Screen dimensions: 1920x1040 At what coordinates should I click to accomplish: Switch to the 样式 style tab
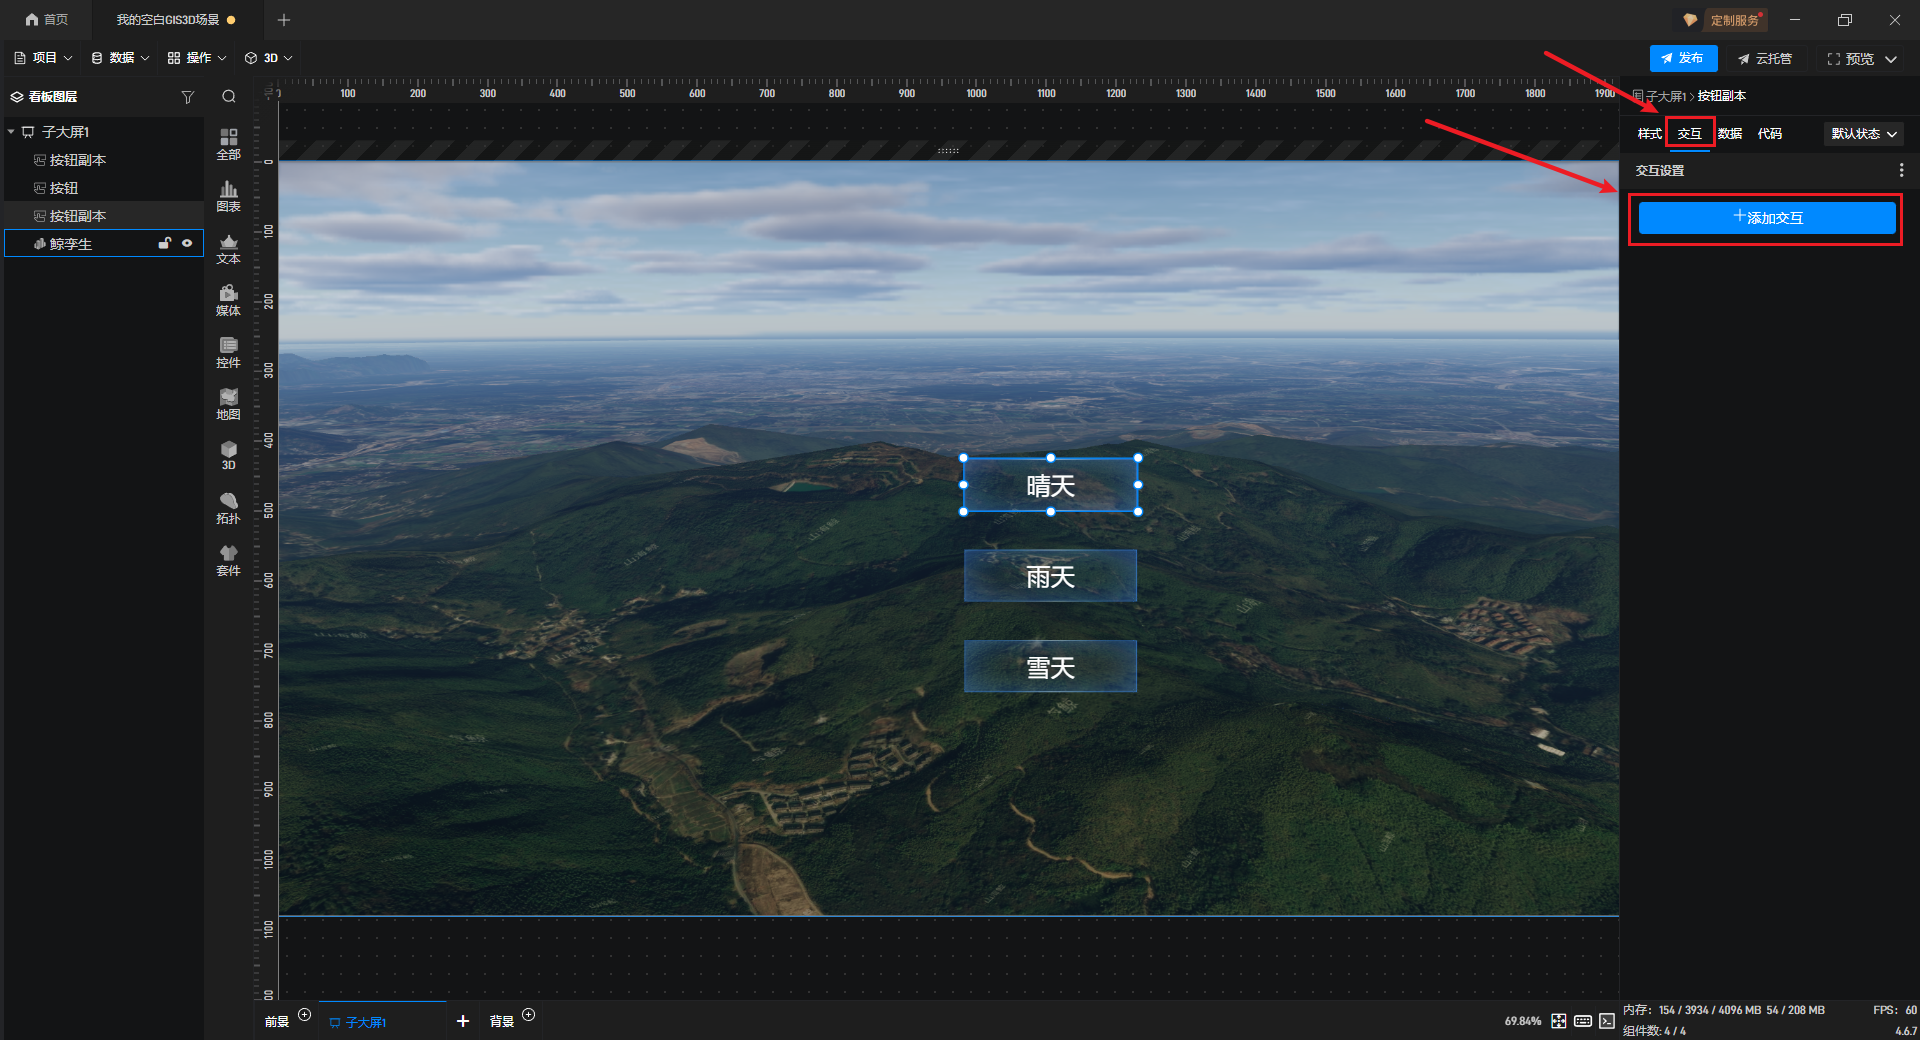pyautogui.click(x=1649, y=134)
